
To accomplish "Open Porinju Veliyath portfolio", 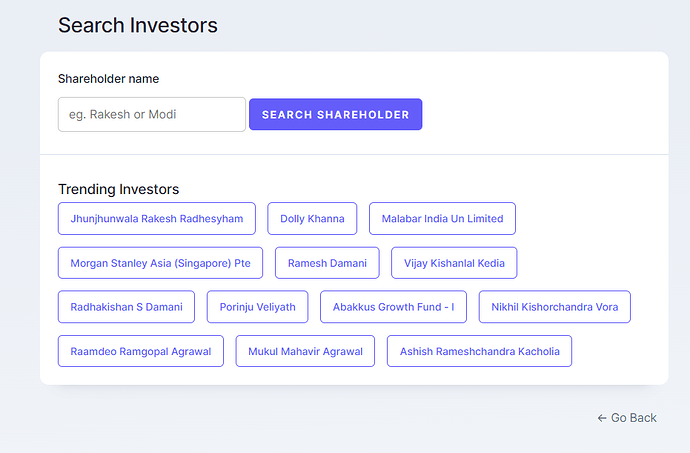I will pos(257,307).
